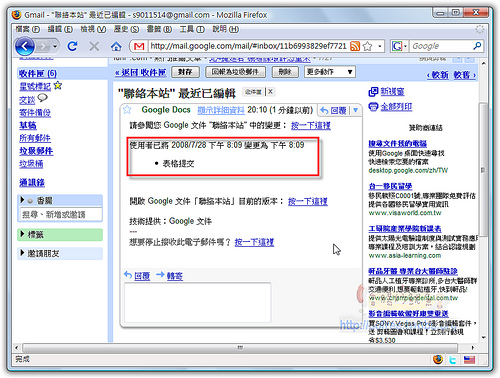Click inside the Google search box
This screenshot has height=378, width=500.
pos(441,46)
